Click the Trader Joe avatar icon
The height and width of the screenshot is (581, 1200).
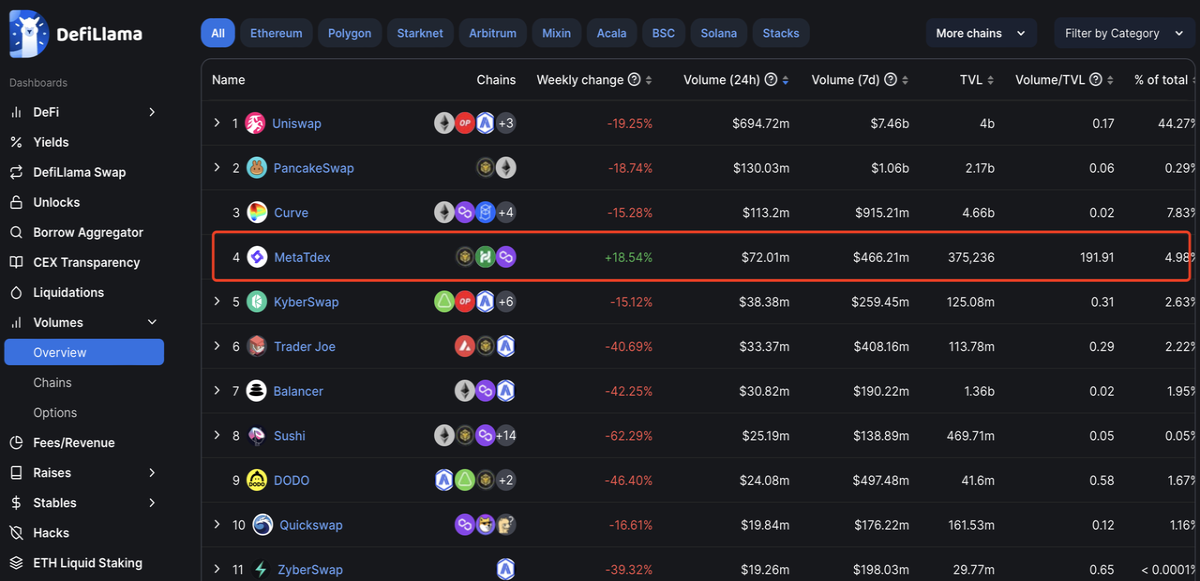click(256, 346)
